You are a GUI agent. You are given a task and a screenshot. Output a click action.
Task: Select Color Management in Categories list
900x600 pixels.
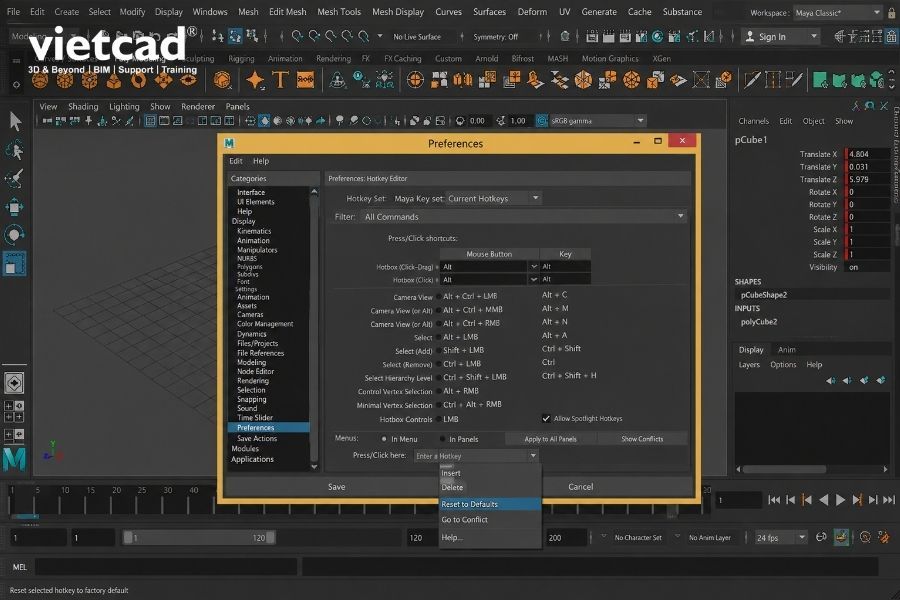tap(265, 324)
